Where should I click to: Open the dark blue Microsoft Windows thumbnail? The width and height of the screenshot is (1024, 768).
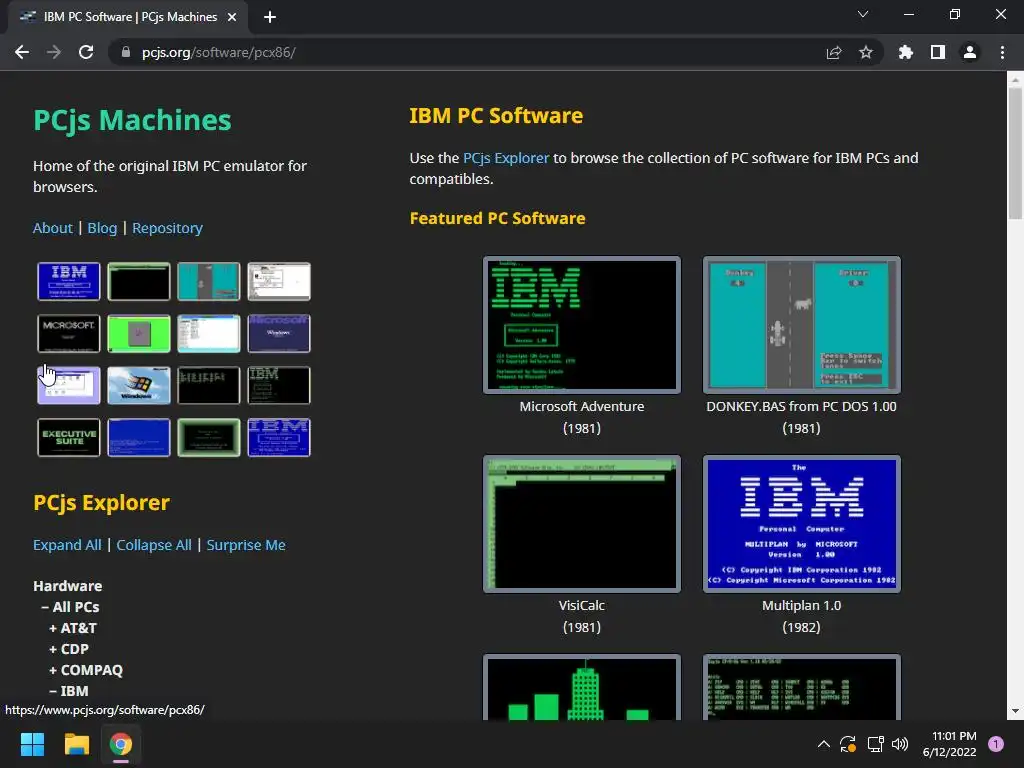tap(279, 333)
